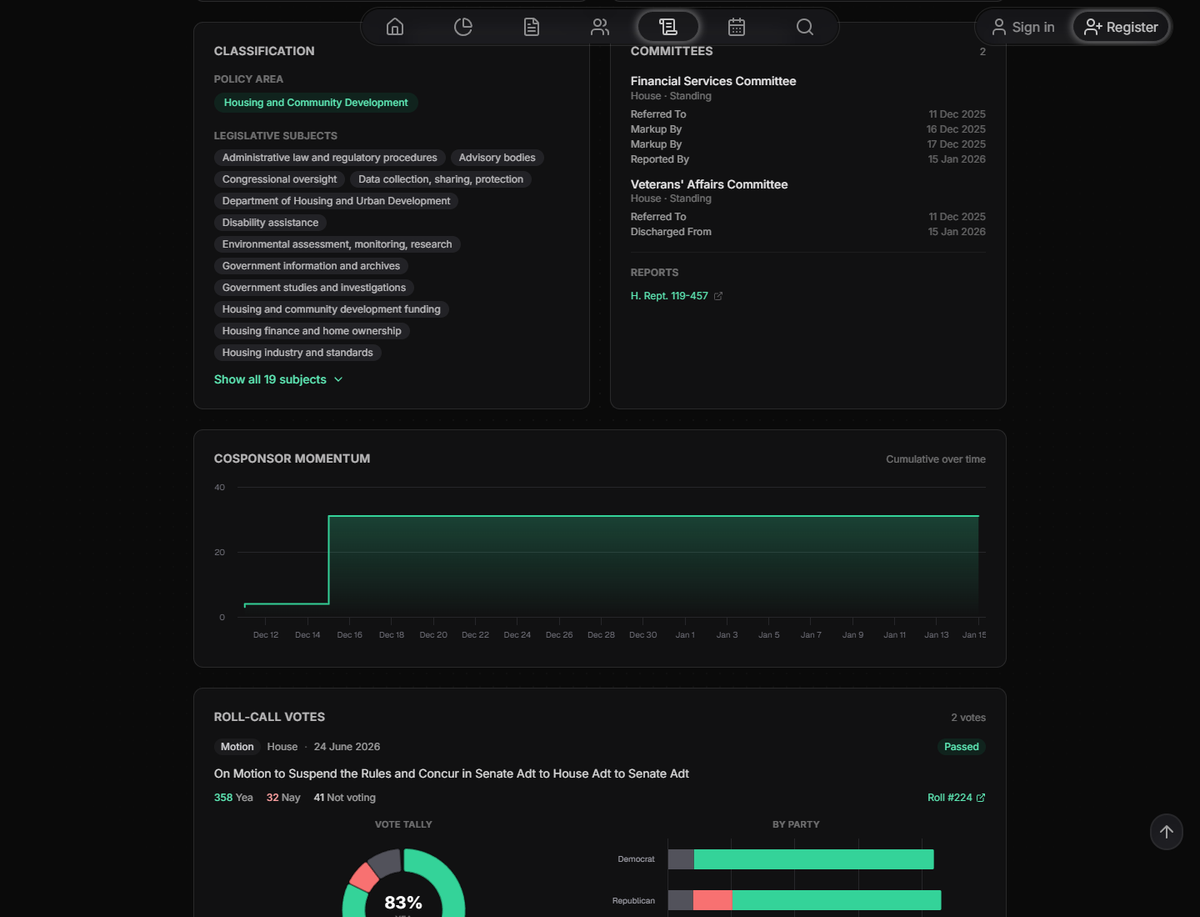1200x917 pixels.
Task: Click the scroll-to-top arrow button
Action: click(x=1166, y=832)
